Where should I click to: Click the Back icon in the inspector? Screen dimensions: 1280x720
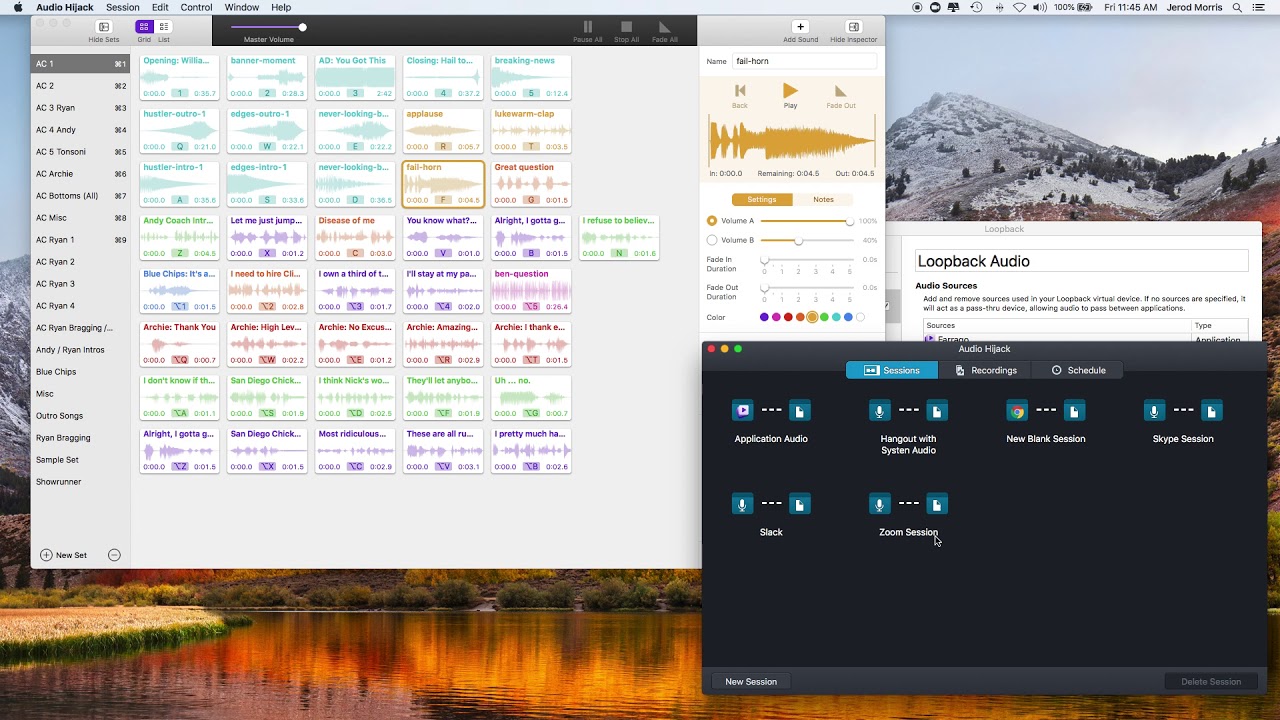pos(740,91)
